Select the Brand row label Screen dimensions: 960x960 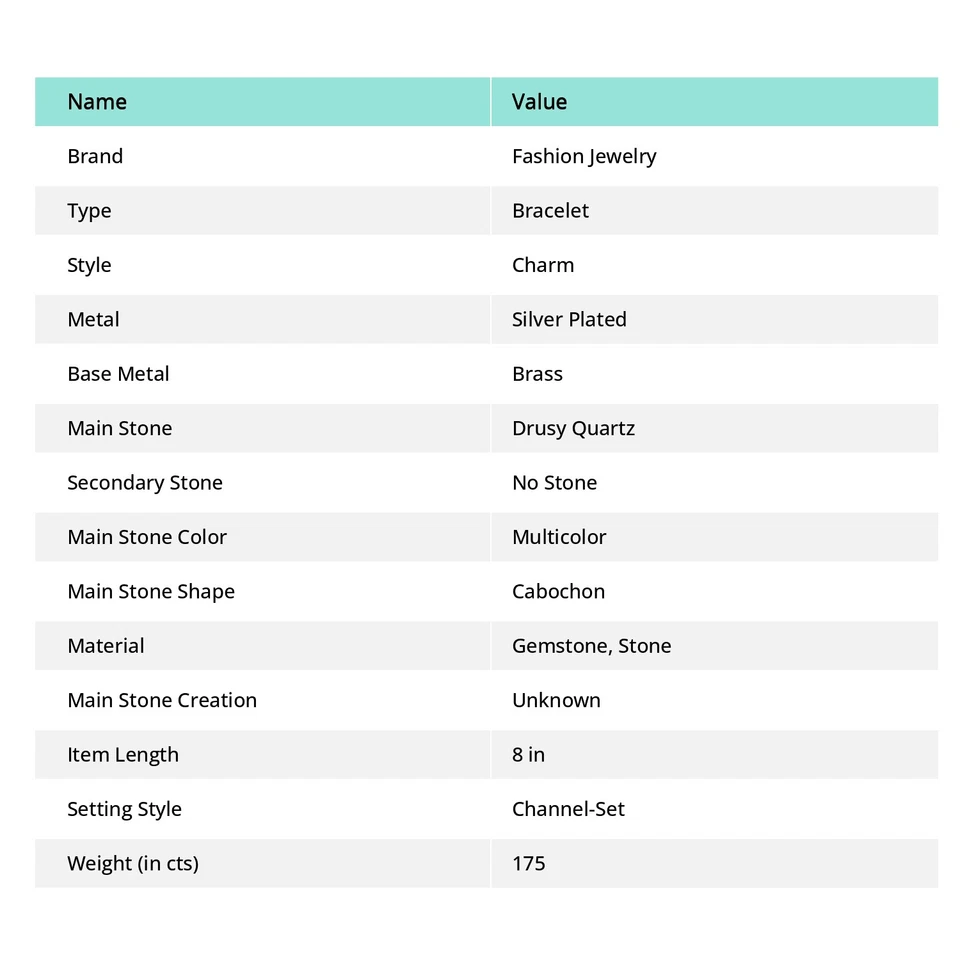[x=95, y=156]
